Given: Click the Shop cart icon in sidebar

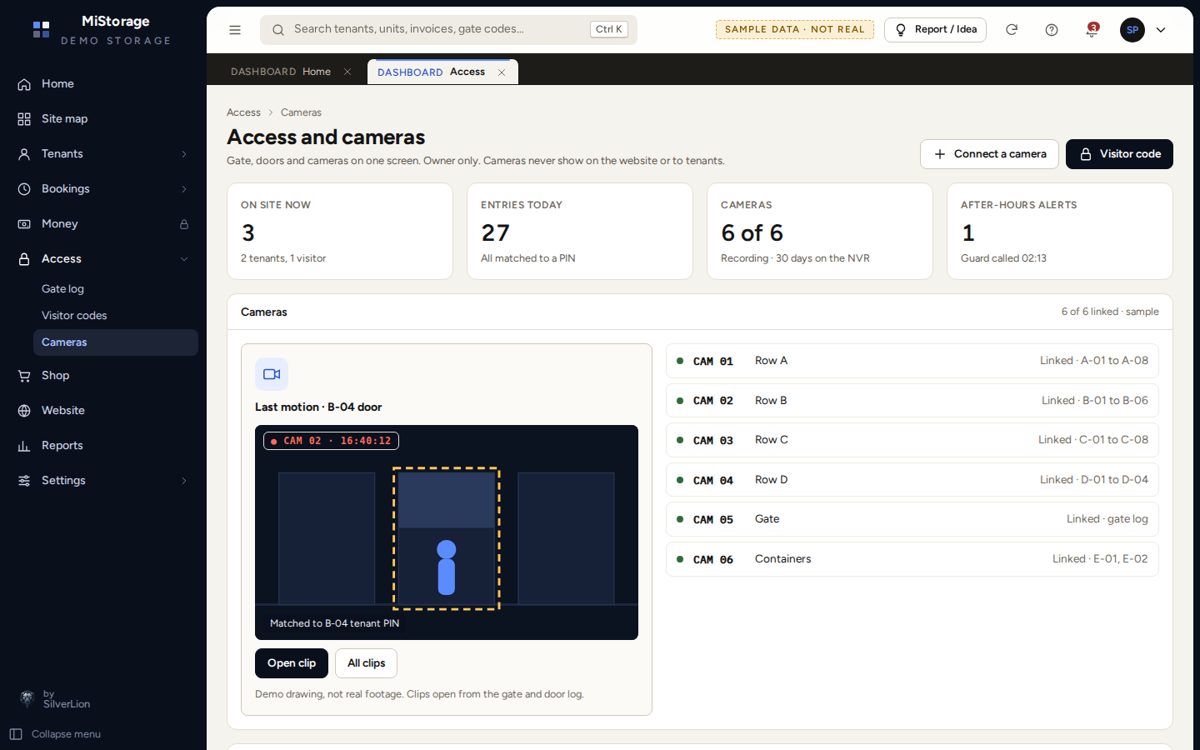Looking at the screenshot, I should [x=24, y=376].
